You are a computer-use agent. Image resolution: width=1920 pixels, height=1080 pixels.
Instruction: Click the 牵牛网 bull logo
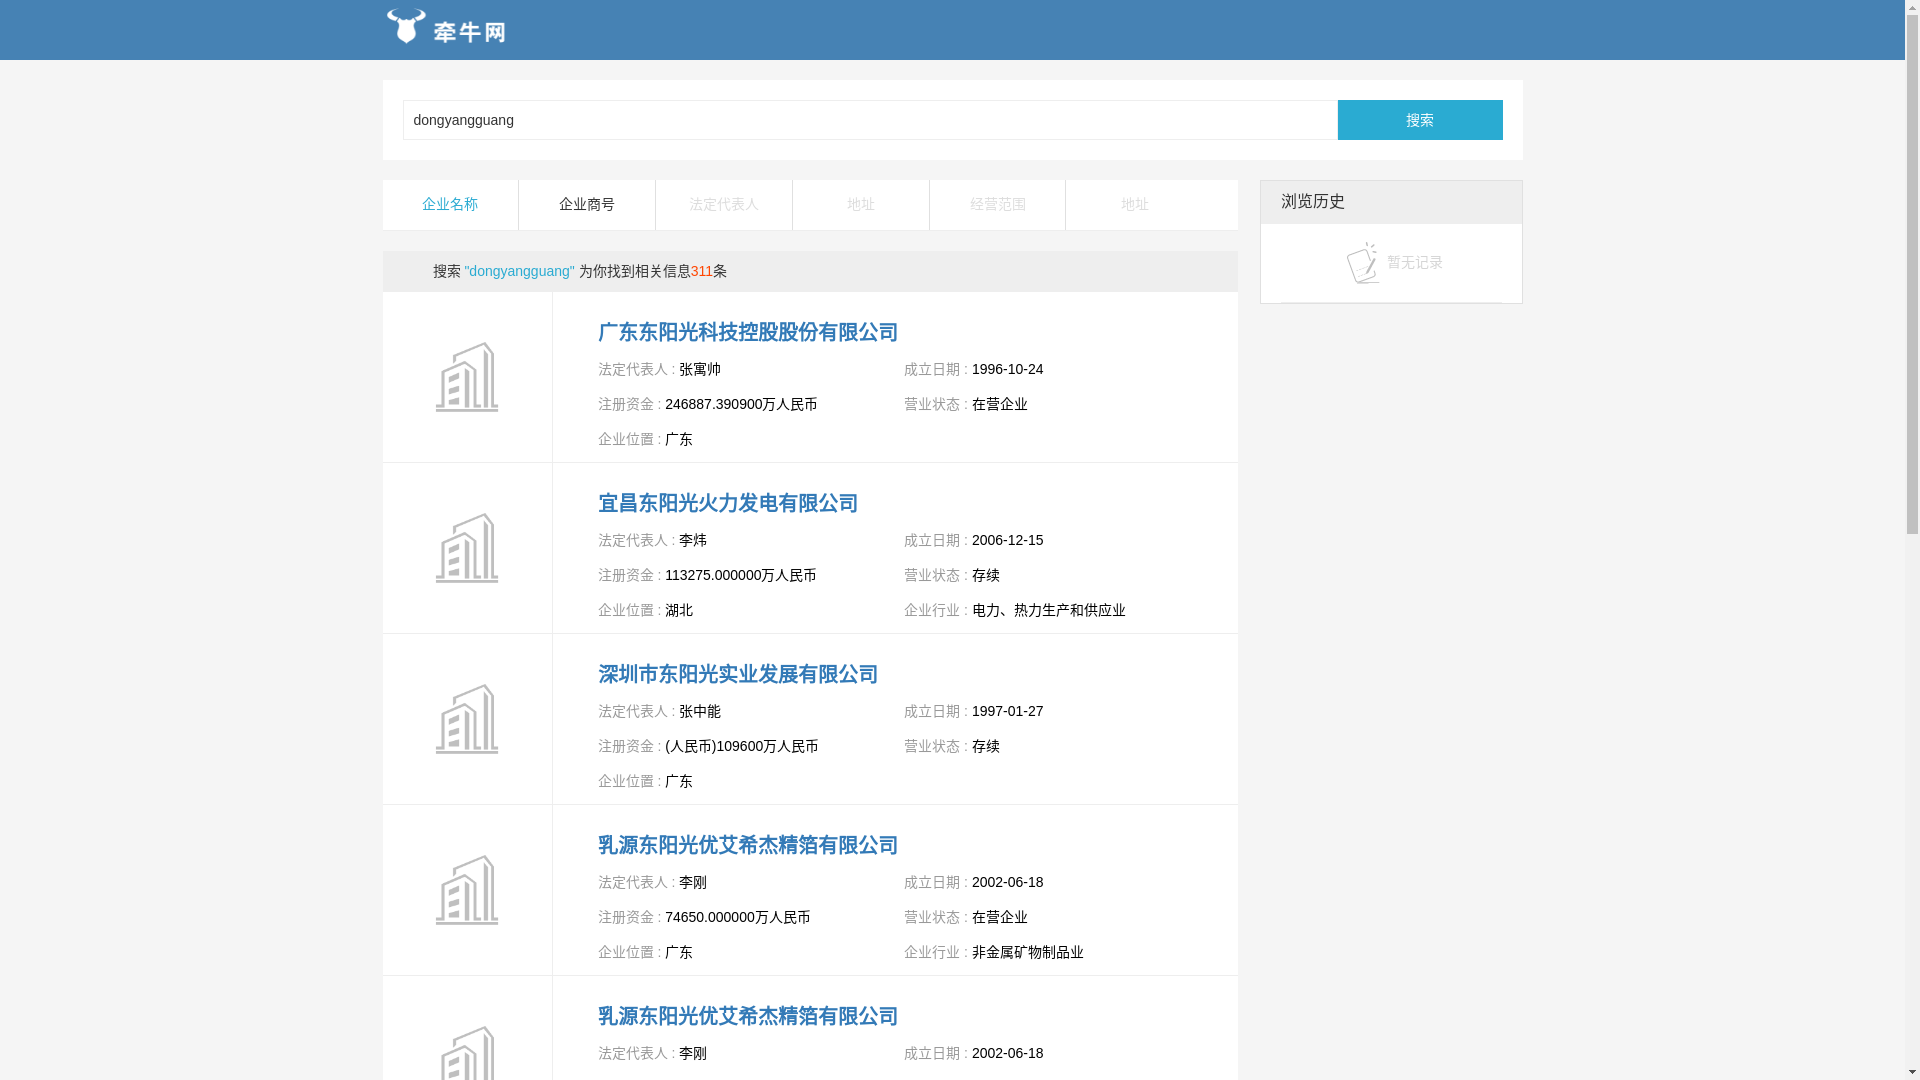(x=446, y=27)
